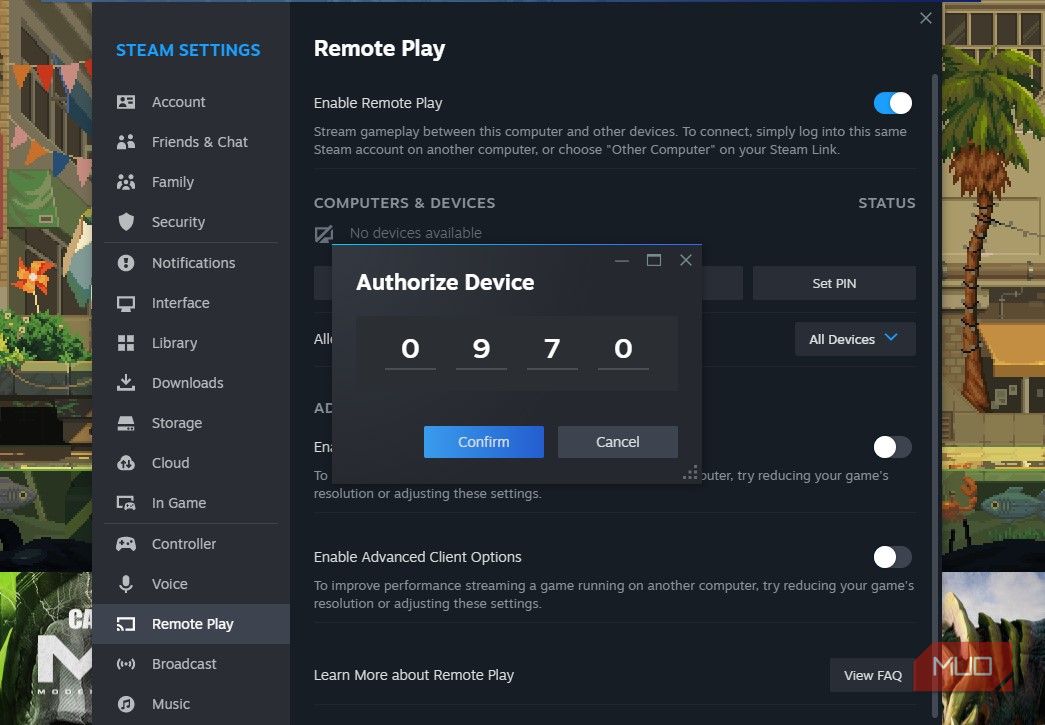Select the Friends & Chat icon
The image size is (1045, 725).
click(x=125, y=141)
